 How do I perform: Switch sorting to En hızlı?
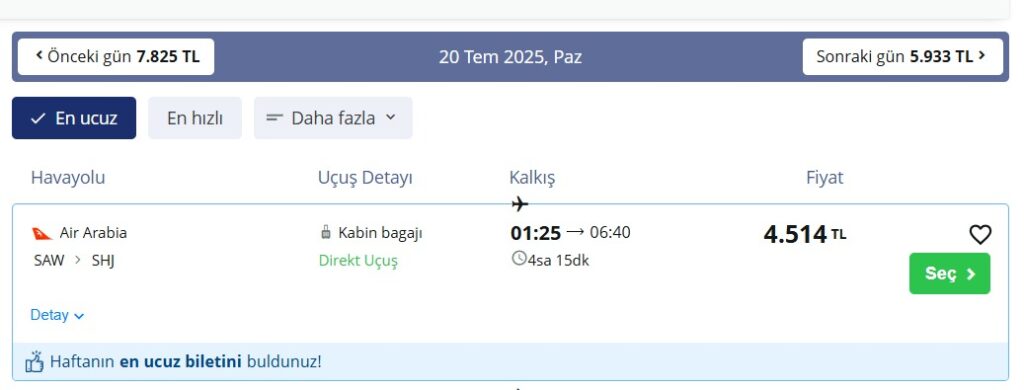coord(195,118)
